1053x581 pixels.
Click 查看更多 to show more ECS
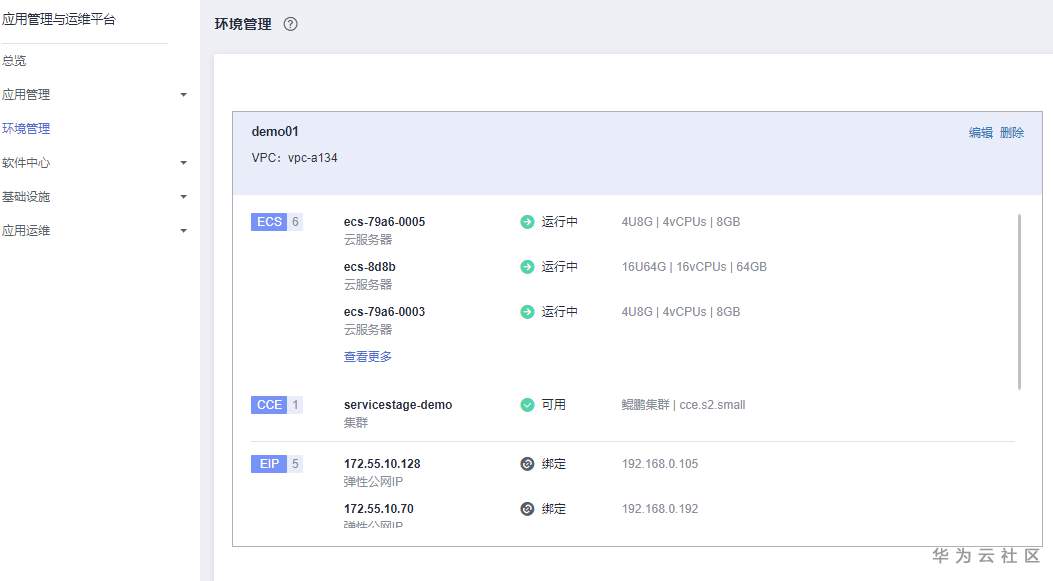(368, 357)
